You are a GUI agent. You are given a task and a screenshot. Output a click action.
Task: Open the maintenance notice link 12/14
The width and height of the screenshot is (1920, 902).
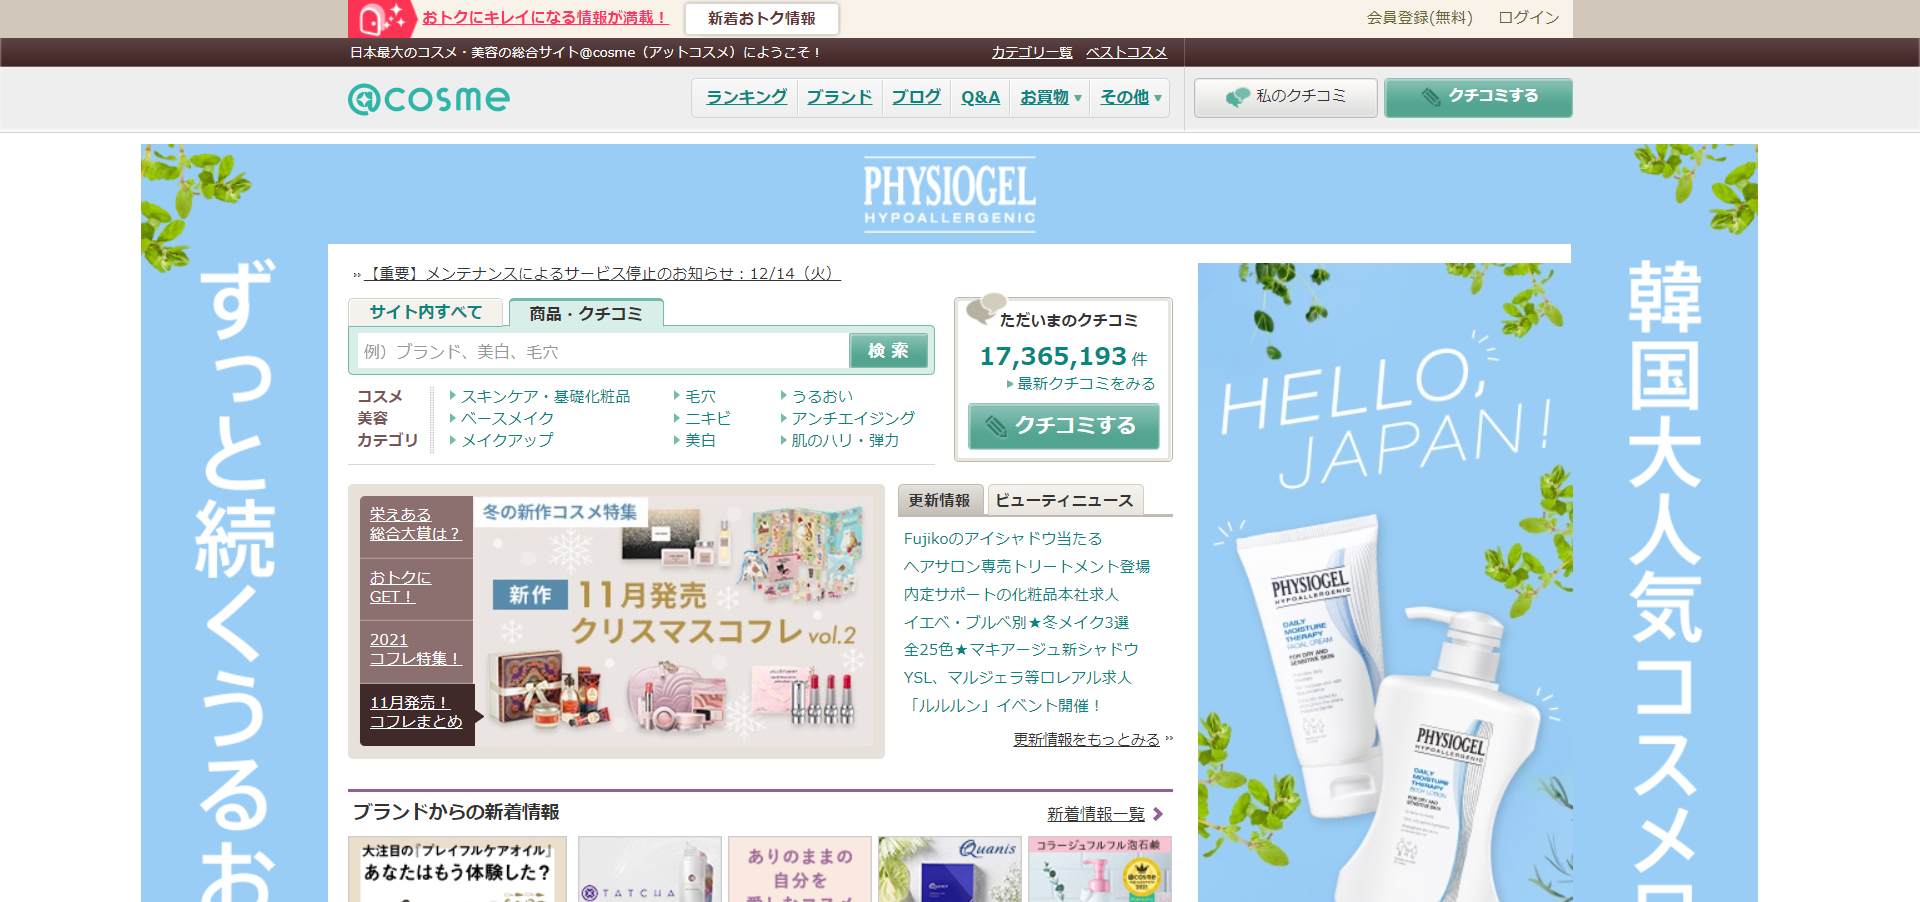[x=602, y=273]
